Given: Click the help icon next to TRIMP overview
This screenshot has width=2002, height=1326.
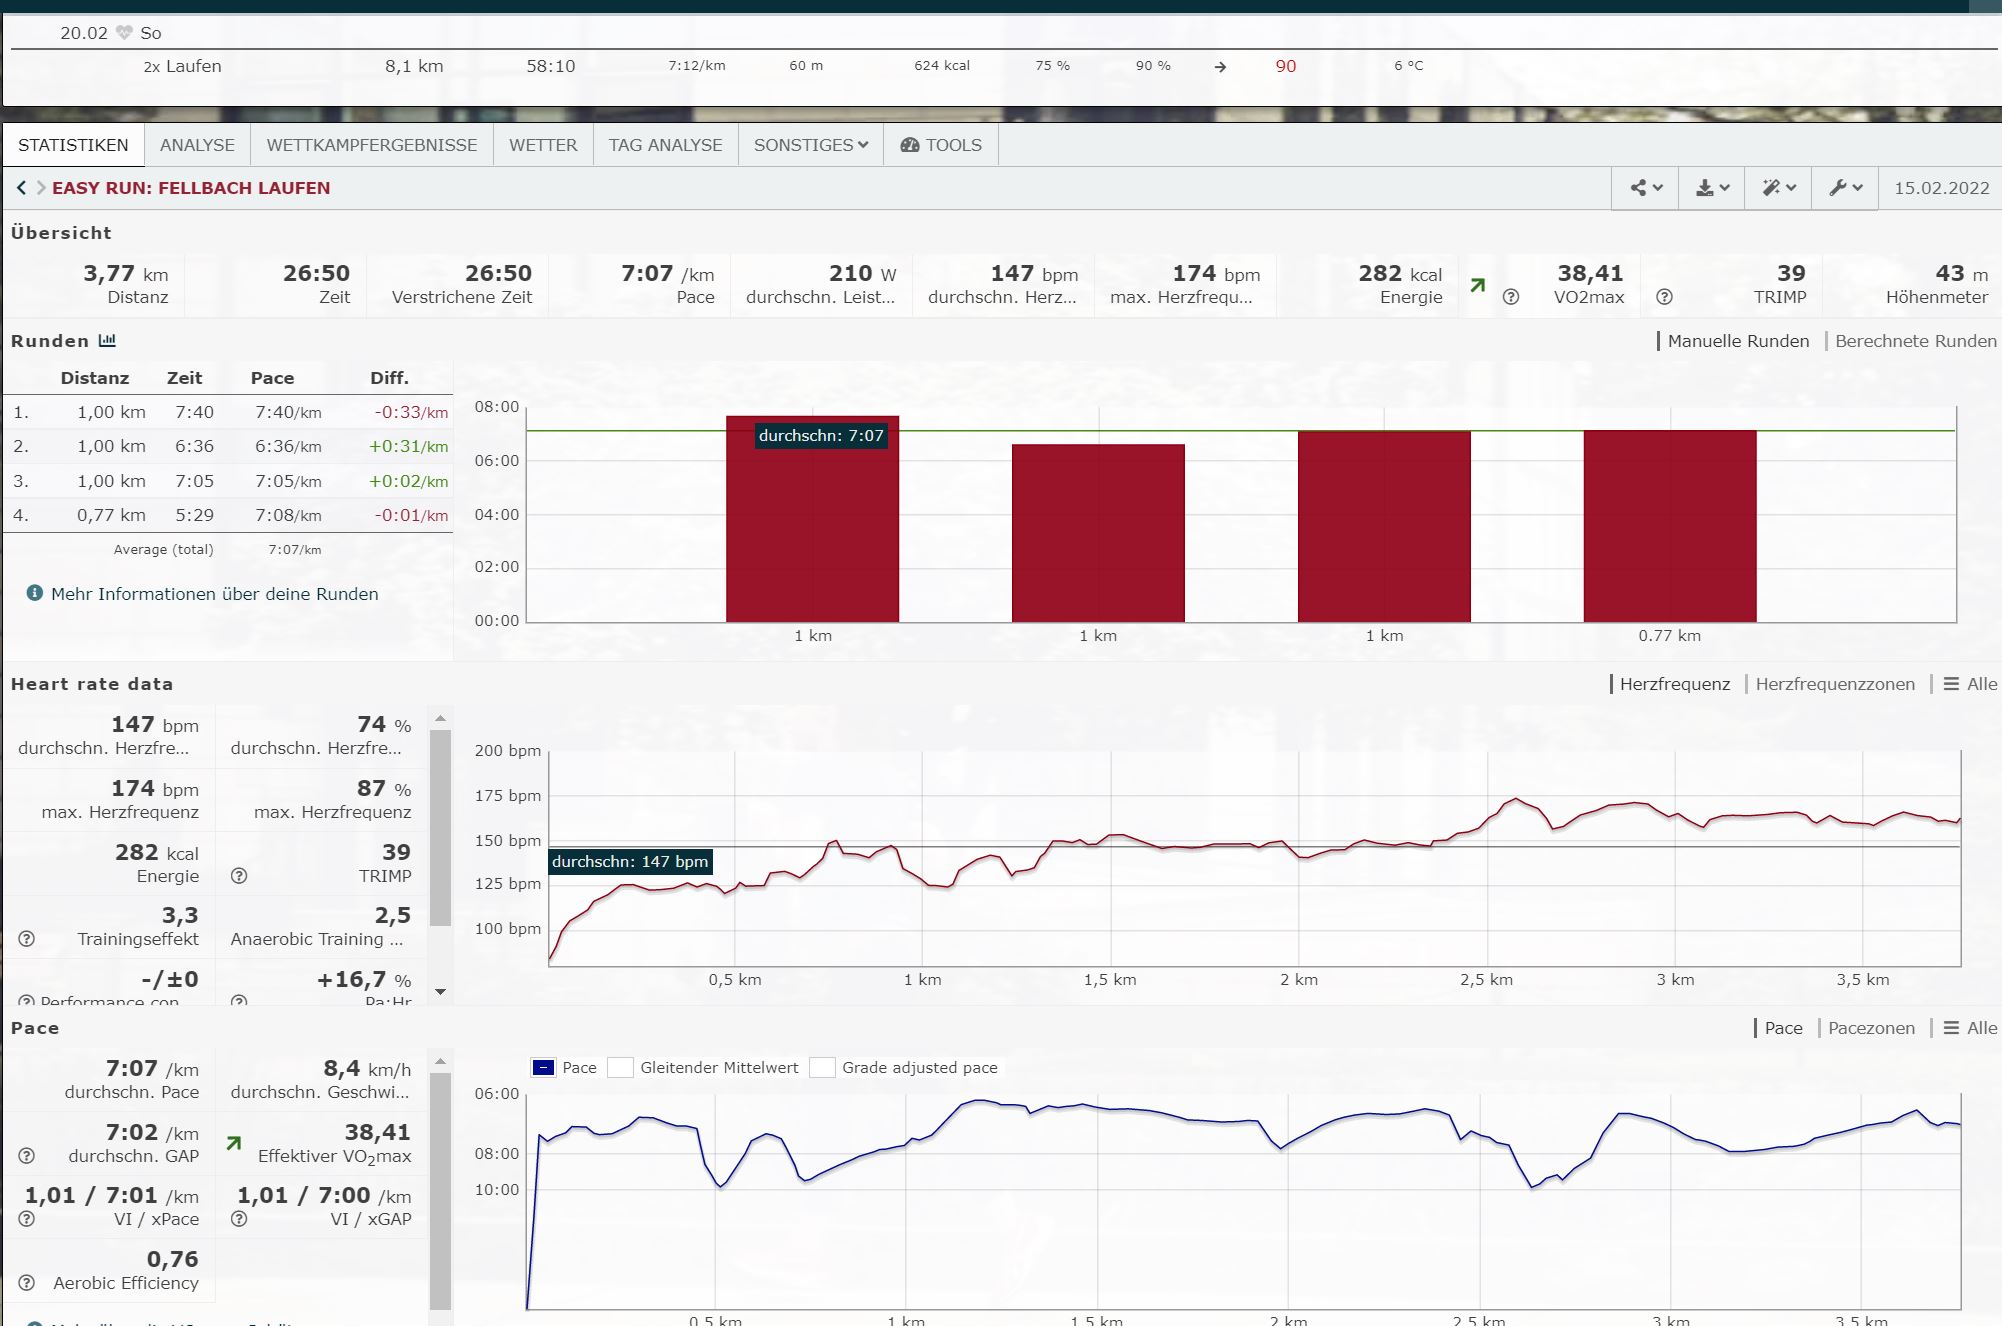Looking at the screenshot, I should [x=1664, y=297].
